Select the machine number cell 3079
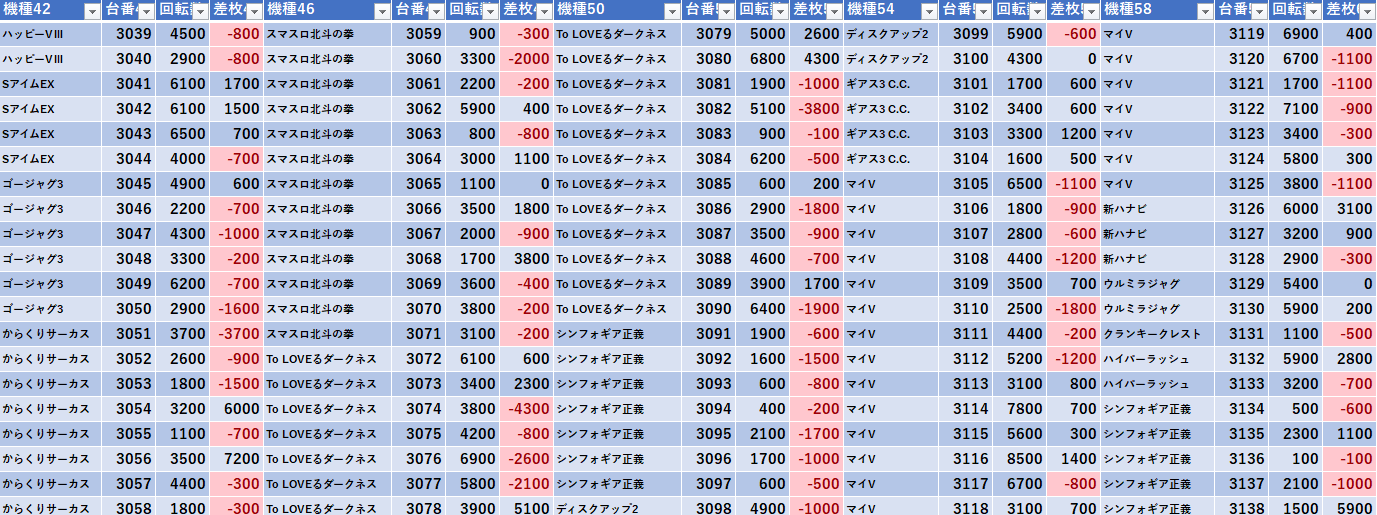 pos(708,34)
